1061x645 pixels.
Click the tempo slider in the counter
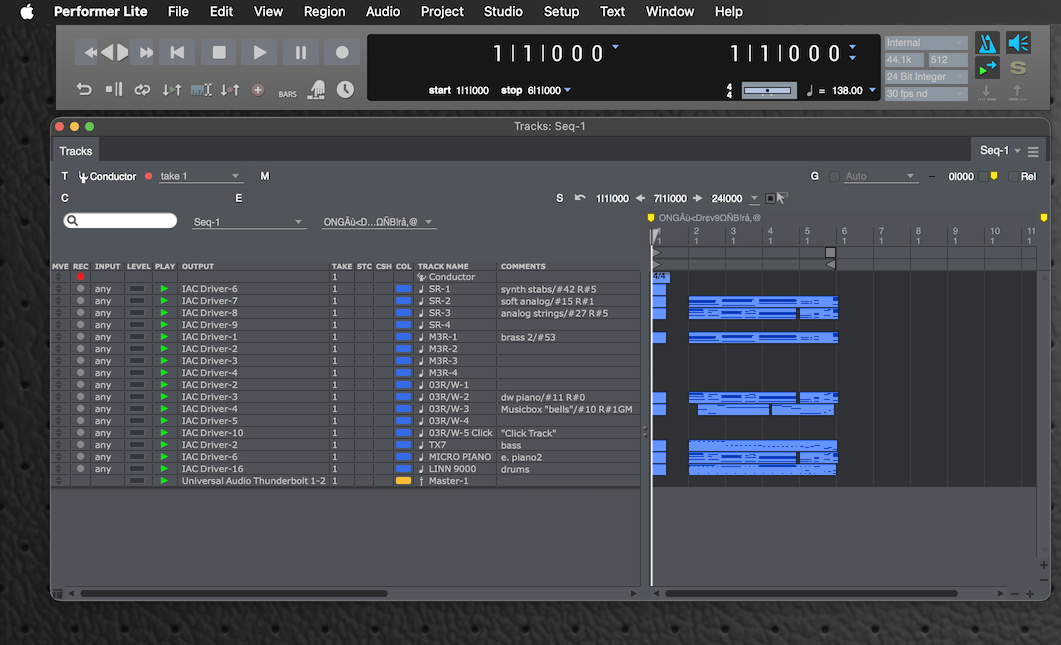coord(769,90)
